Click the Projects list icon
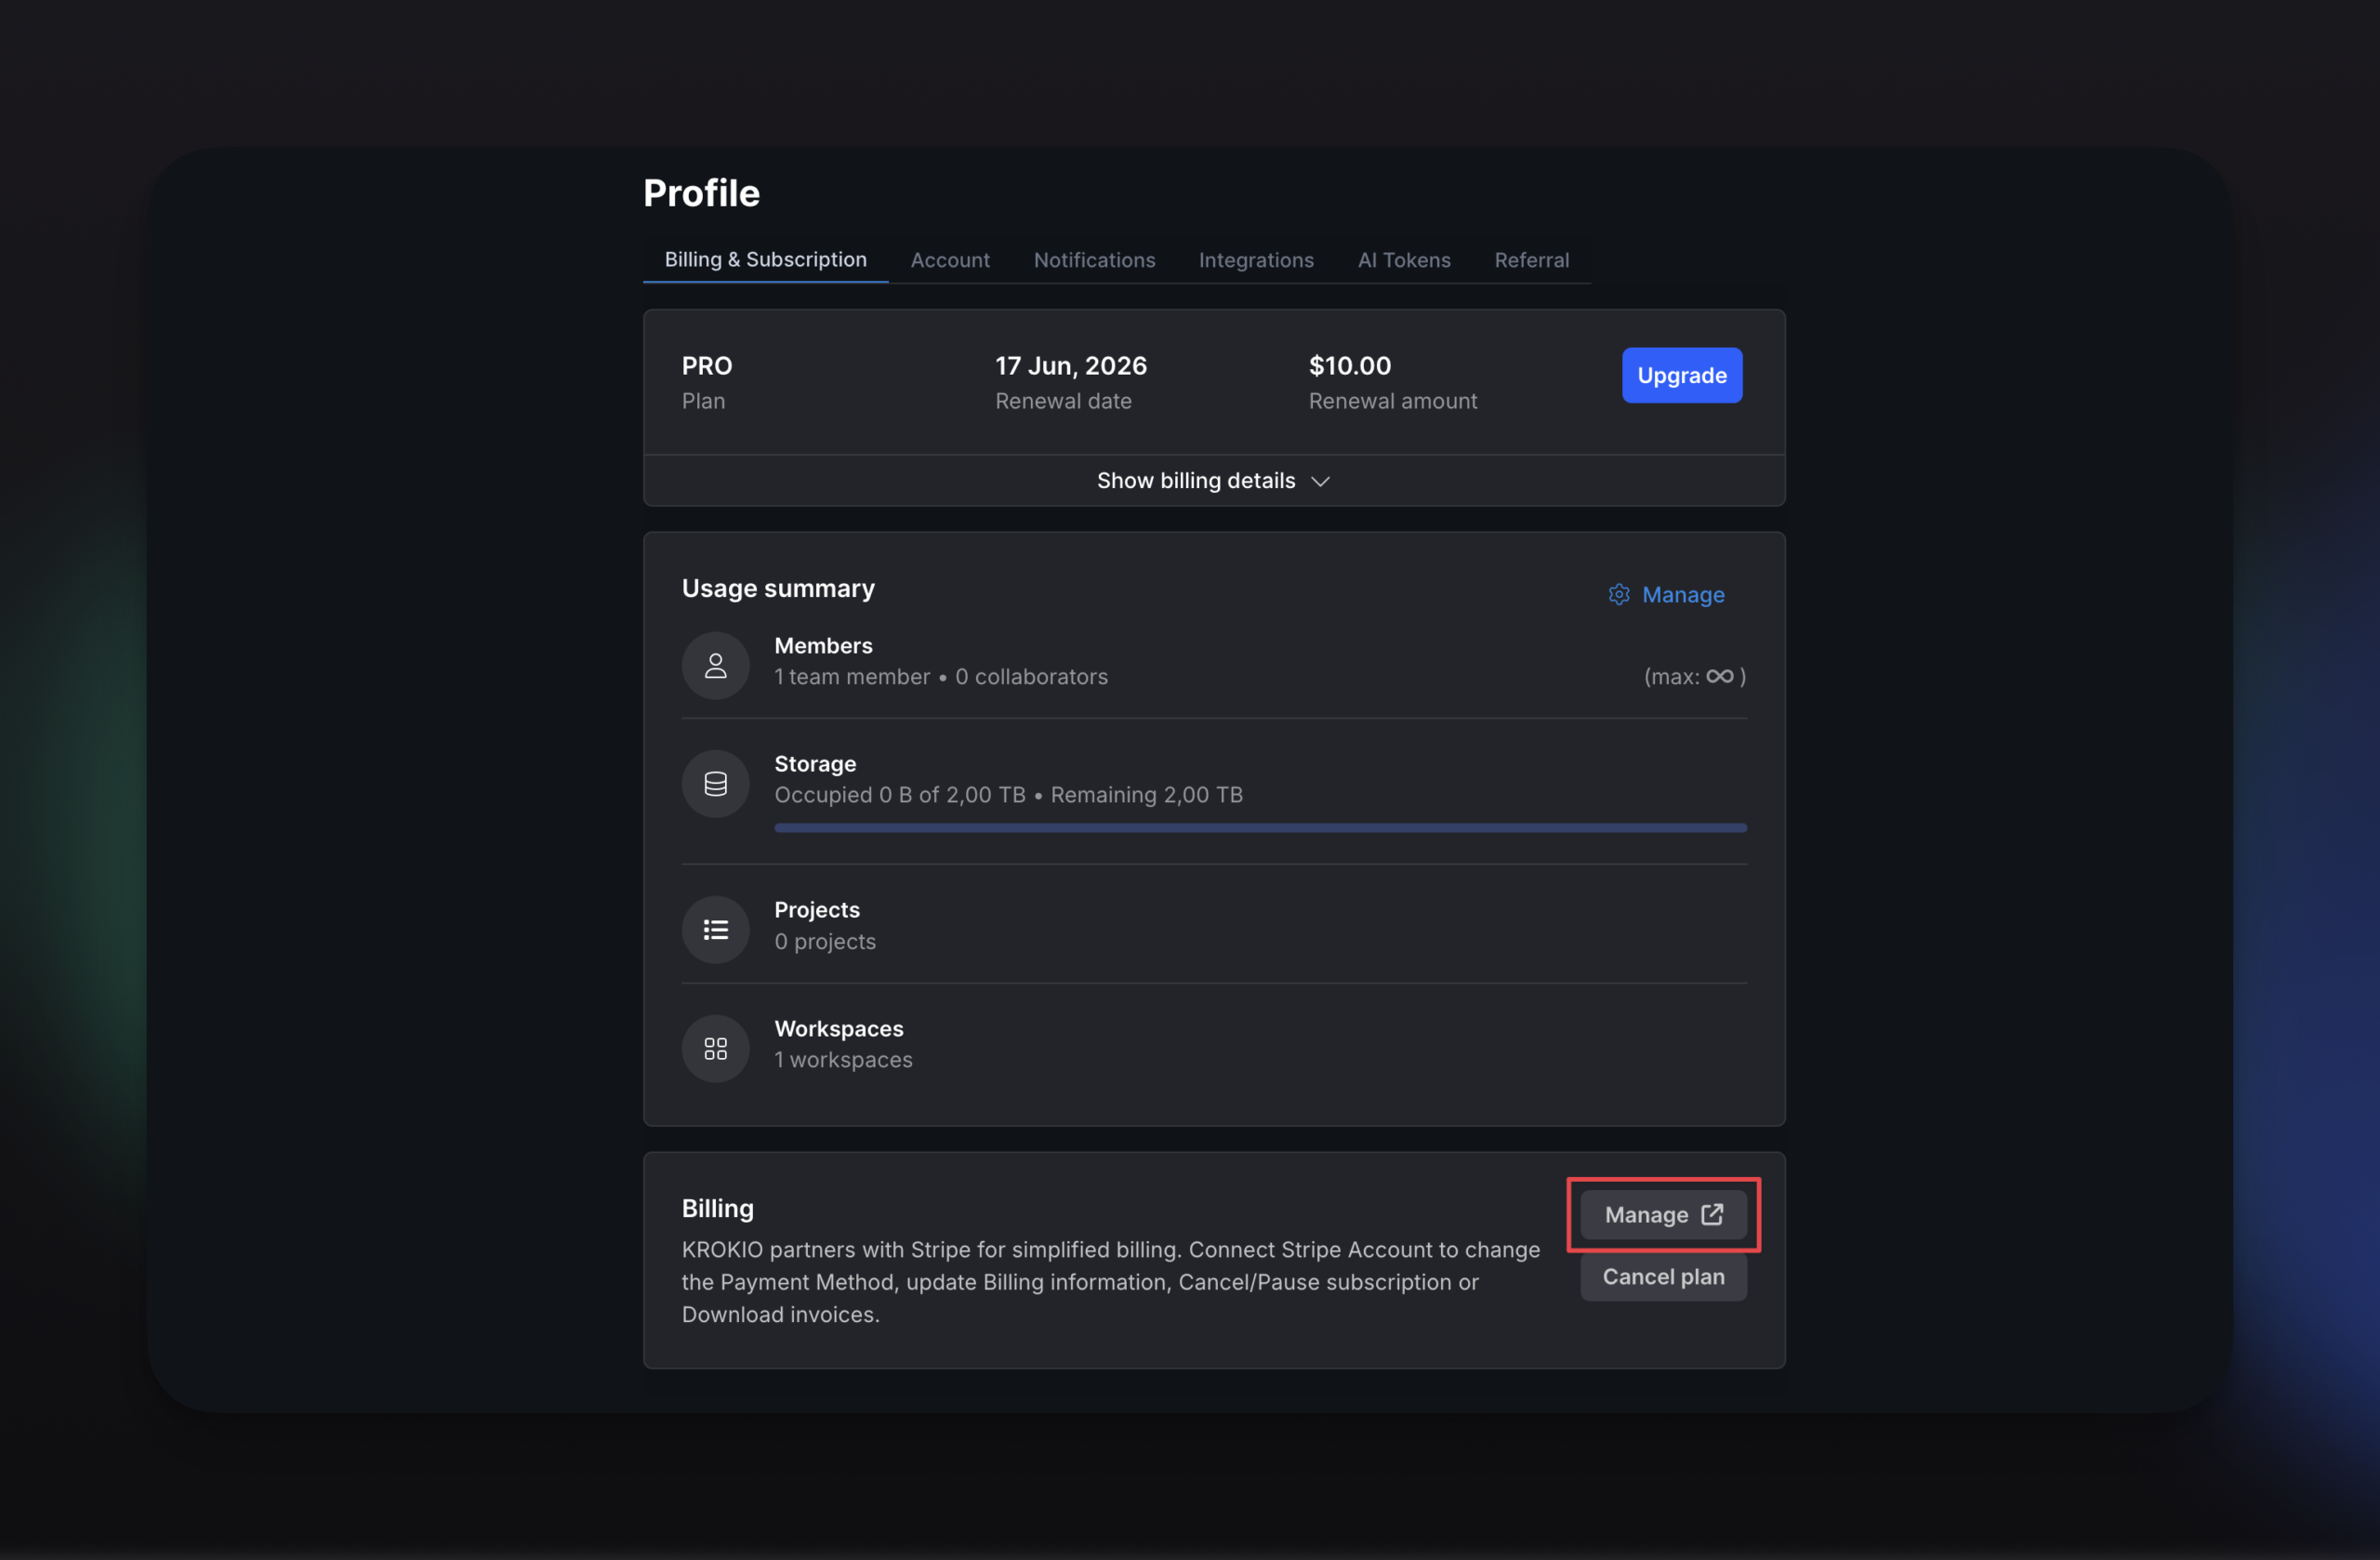This screenshot has width=2380, height=1560. click(715, 929)
